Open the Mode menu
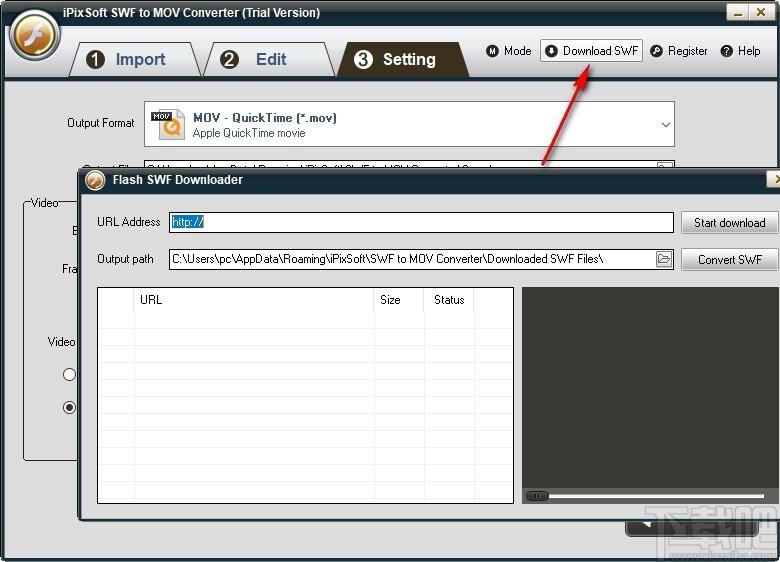The height and width of the screenshot is (562, 780). [508, 51]
